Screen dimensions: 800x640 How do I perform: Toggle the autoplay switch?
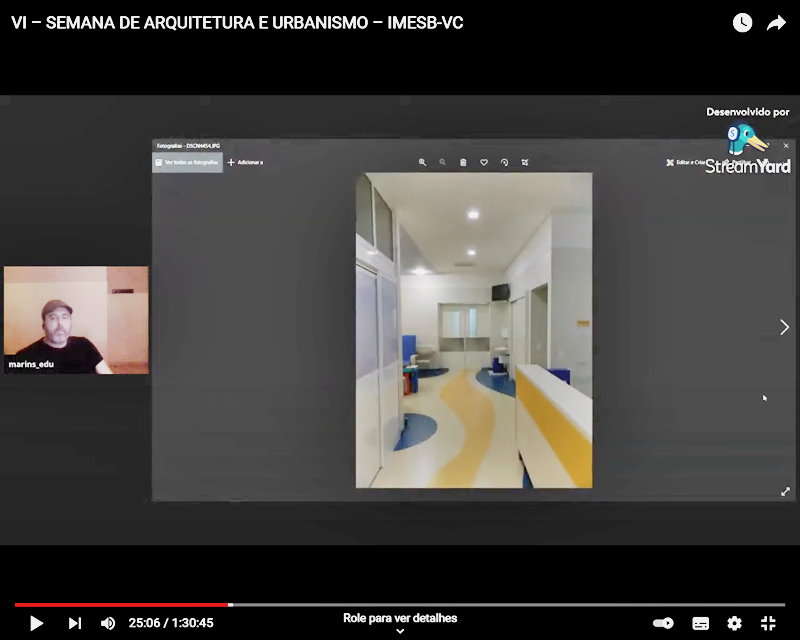(663, 623)
